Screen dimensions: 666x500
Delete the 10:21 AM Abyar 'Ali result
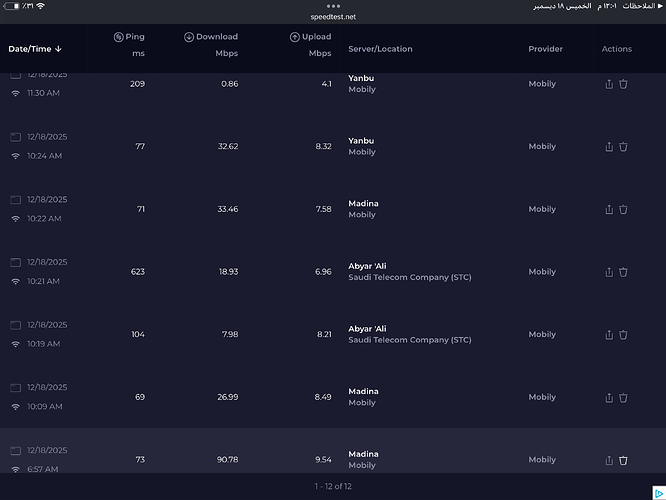coord(623,272)
